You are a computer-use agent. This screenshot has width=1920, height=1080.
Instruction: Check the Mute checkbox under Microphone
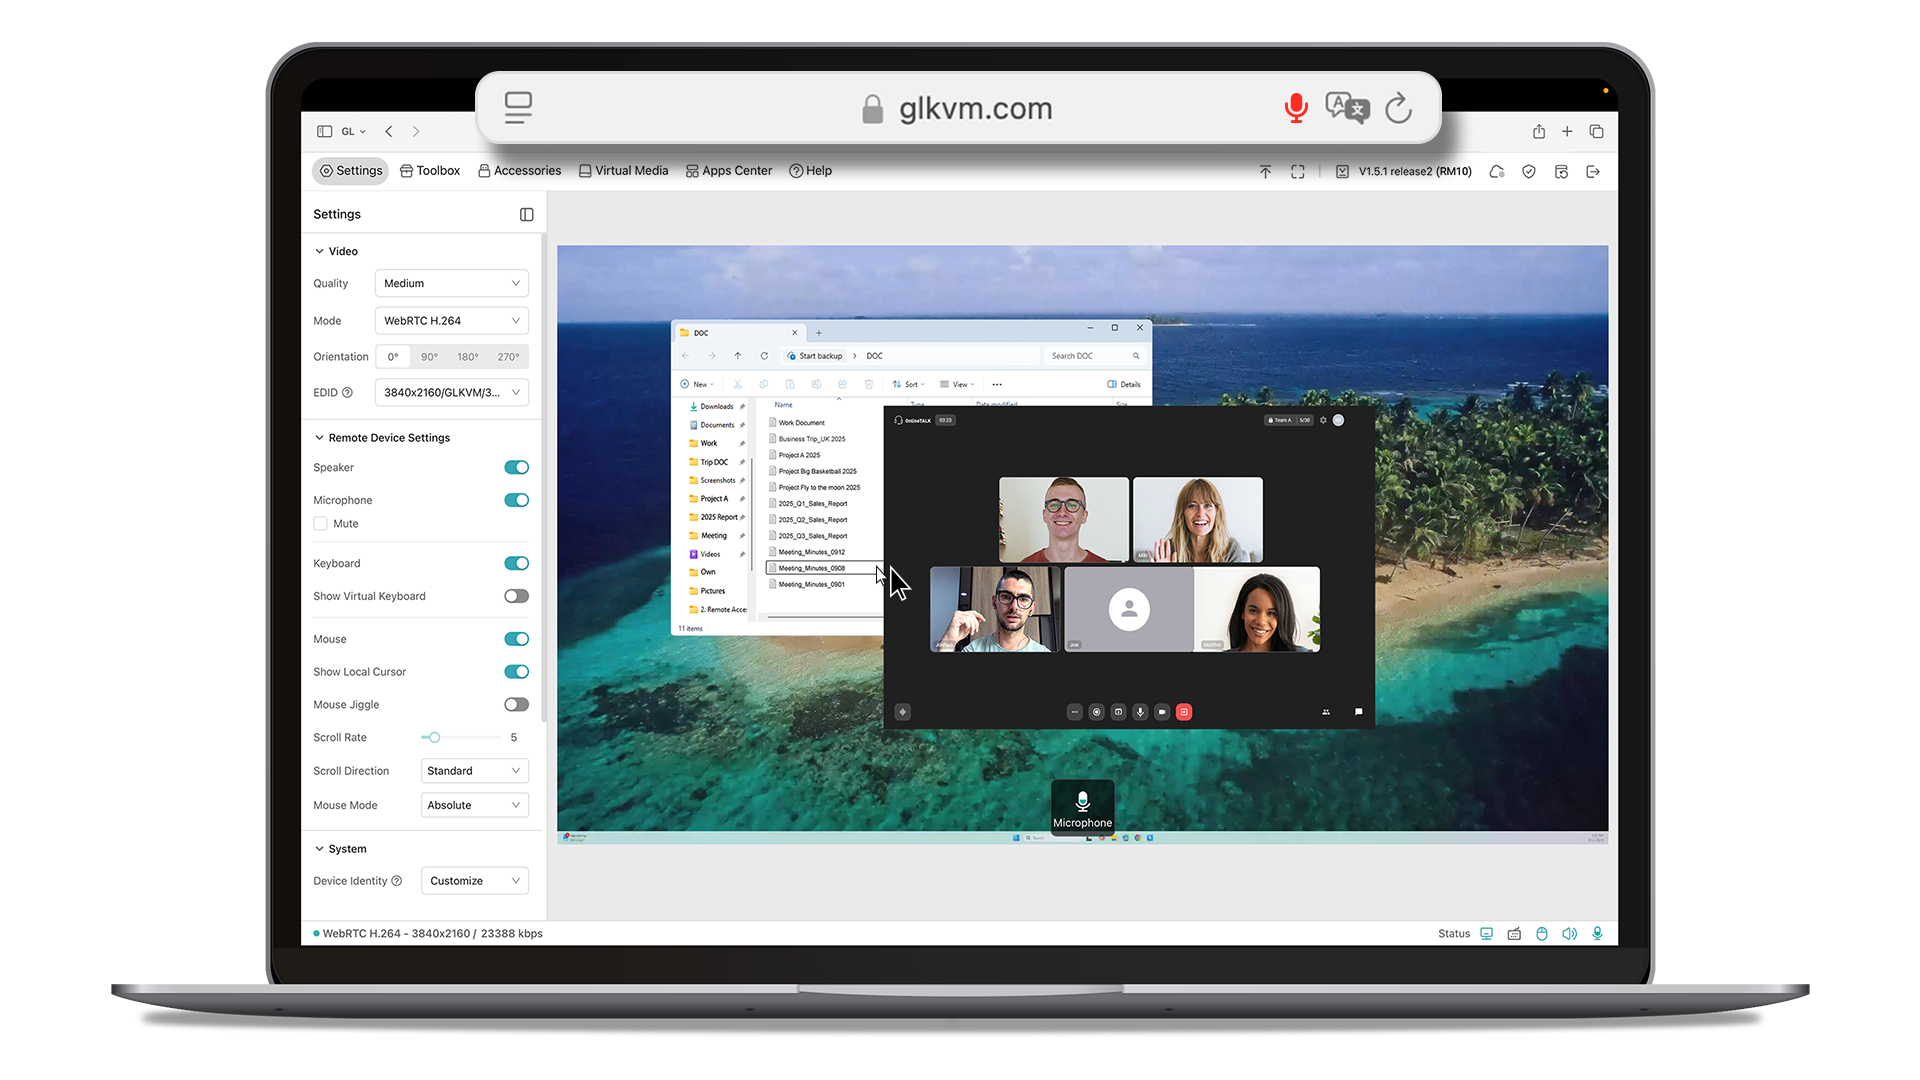click(x=321, y=524)
